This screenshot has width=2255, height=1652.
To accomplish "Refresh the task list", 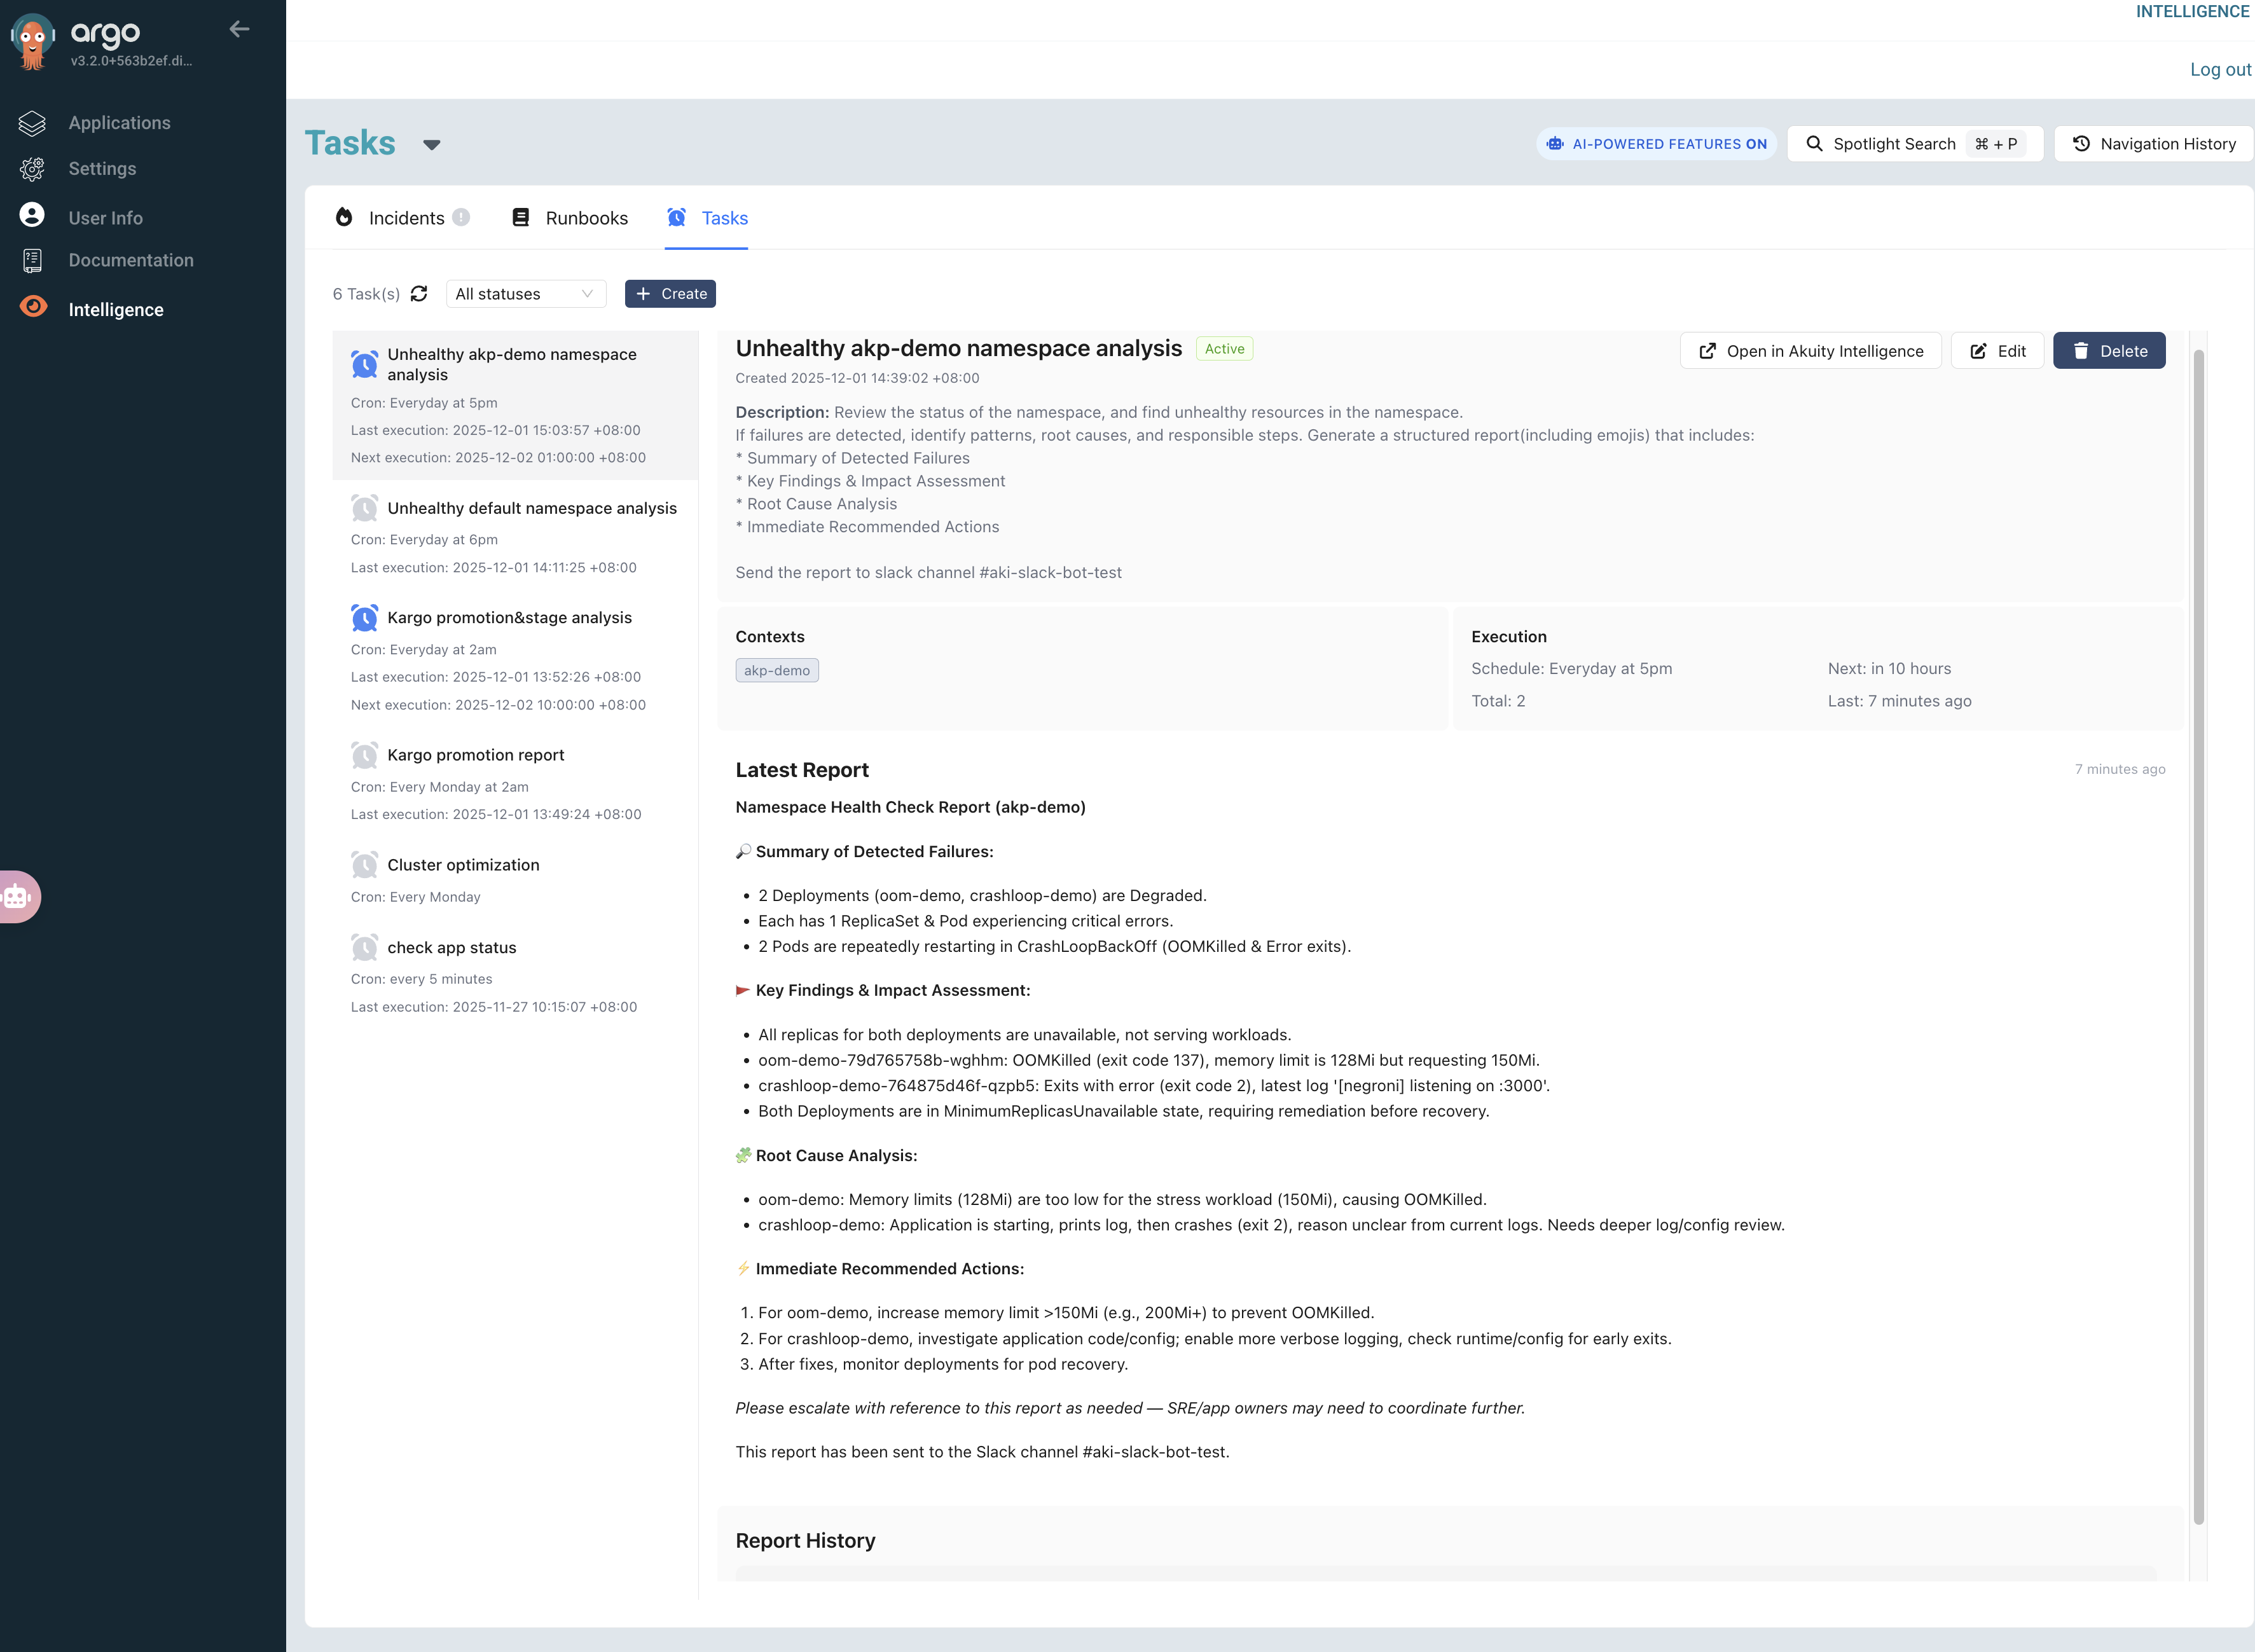I will [x=419, y=293].
